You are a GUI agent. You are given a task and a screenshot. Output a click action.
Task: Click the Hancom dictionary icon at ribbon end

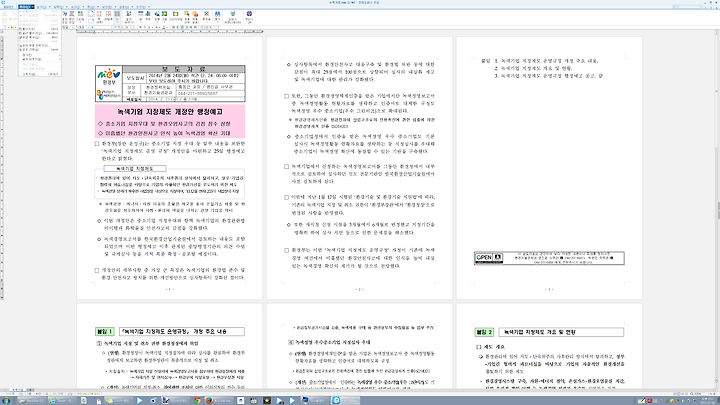pos(249,17)
